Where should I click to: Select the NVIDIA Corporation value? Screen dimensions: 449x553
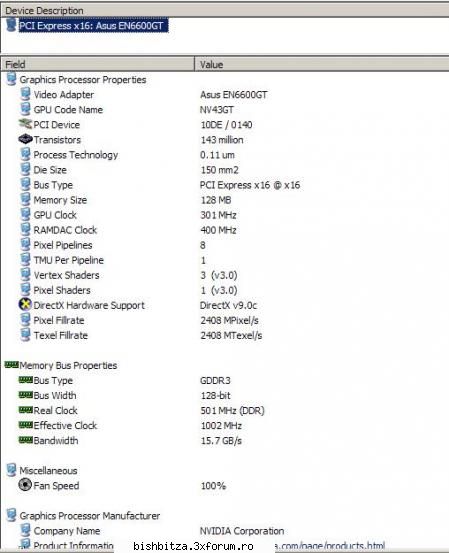coord(242,531)
